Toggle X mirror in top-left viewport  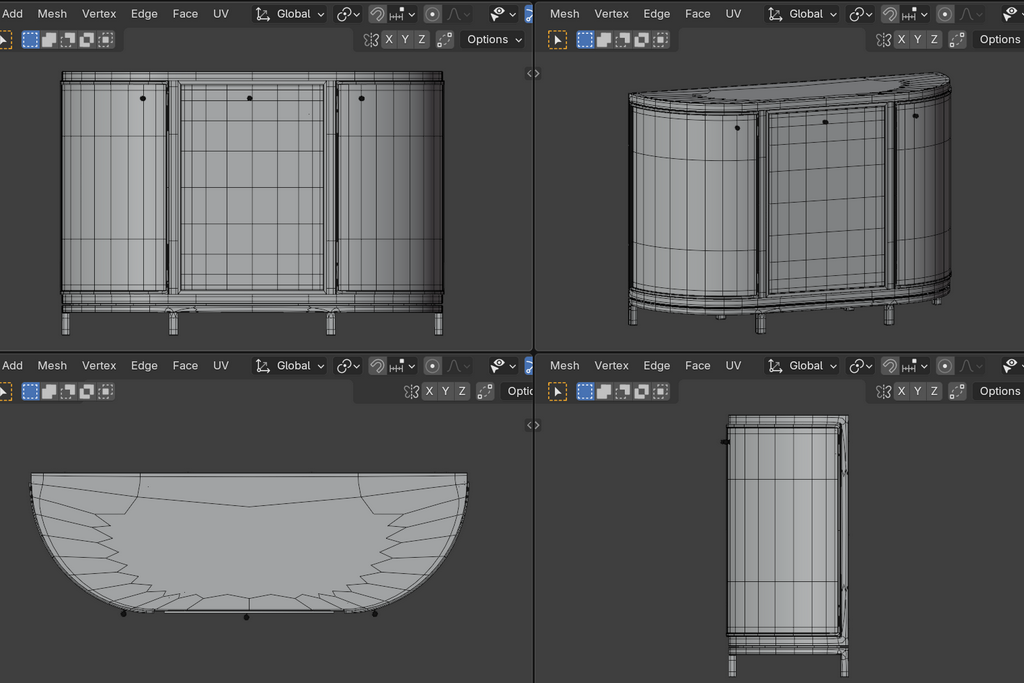coord(389,40)
